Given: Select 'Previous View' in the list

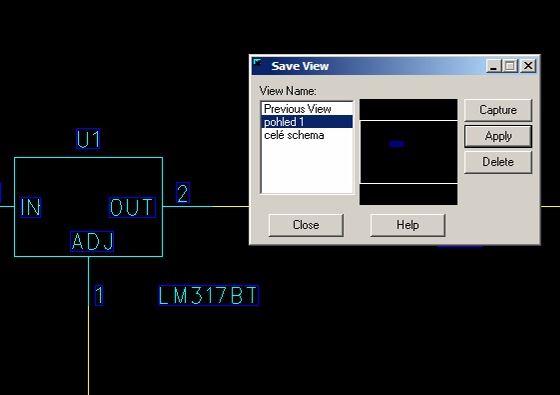Looking at the screenshot, I should 307,109.
